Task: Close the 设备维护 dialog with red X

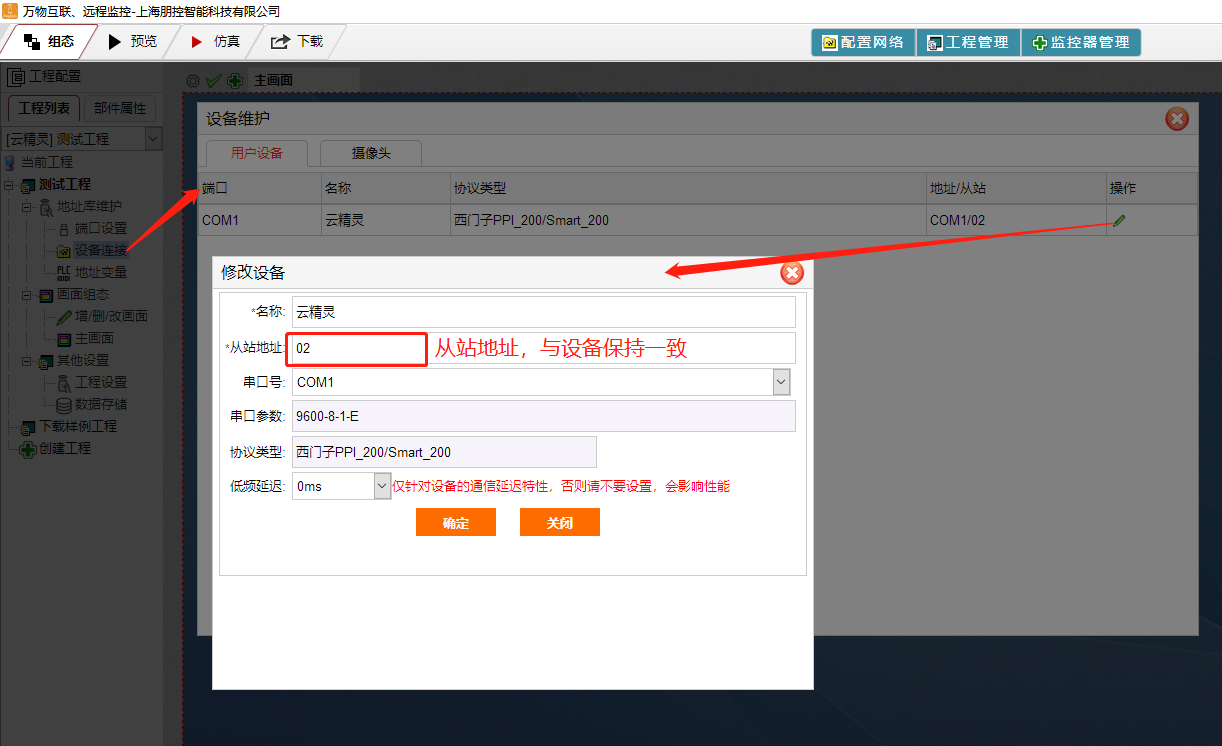Action: [x=1177, y=119]
